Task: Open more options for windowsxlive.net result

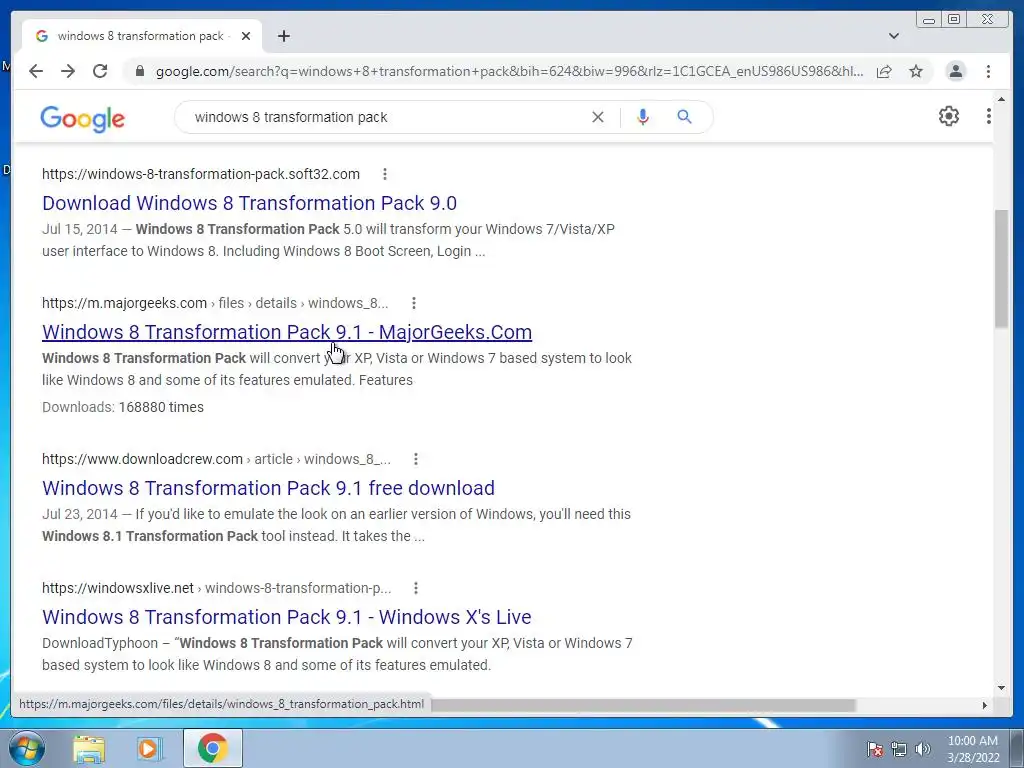Action: click(415, 588)
